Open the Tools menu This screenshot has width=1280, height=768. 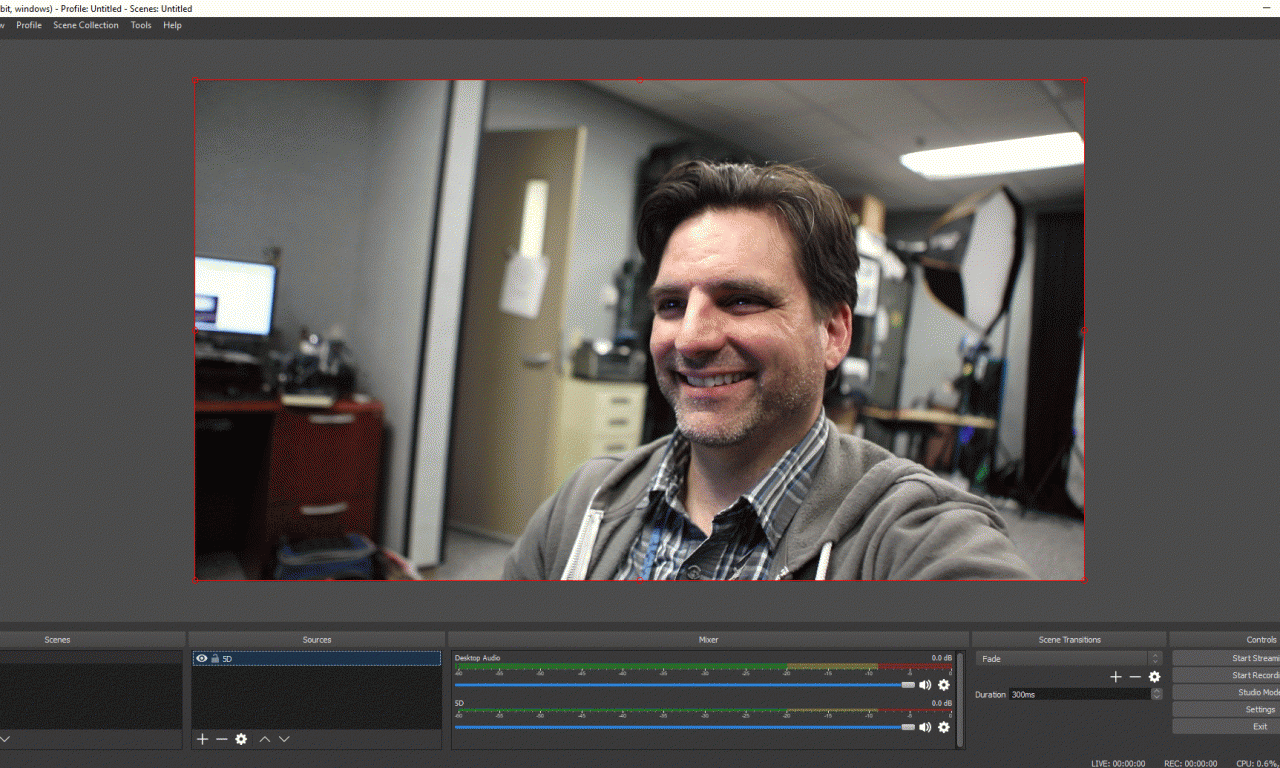[141, 25]
